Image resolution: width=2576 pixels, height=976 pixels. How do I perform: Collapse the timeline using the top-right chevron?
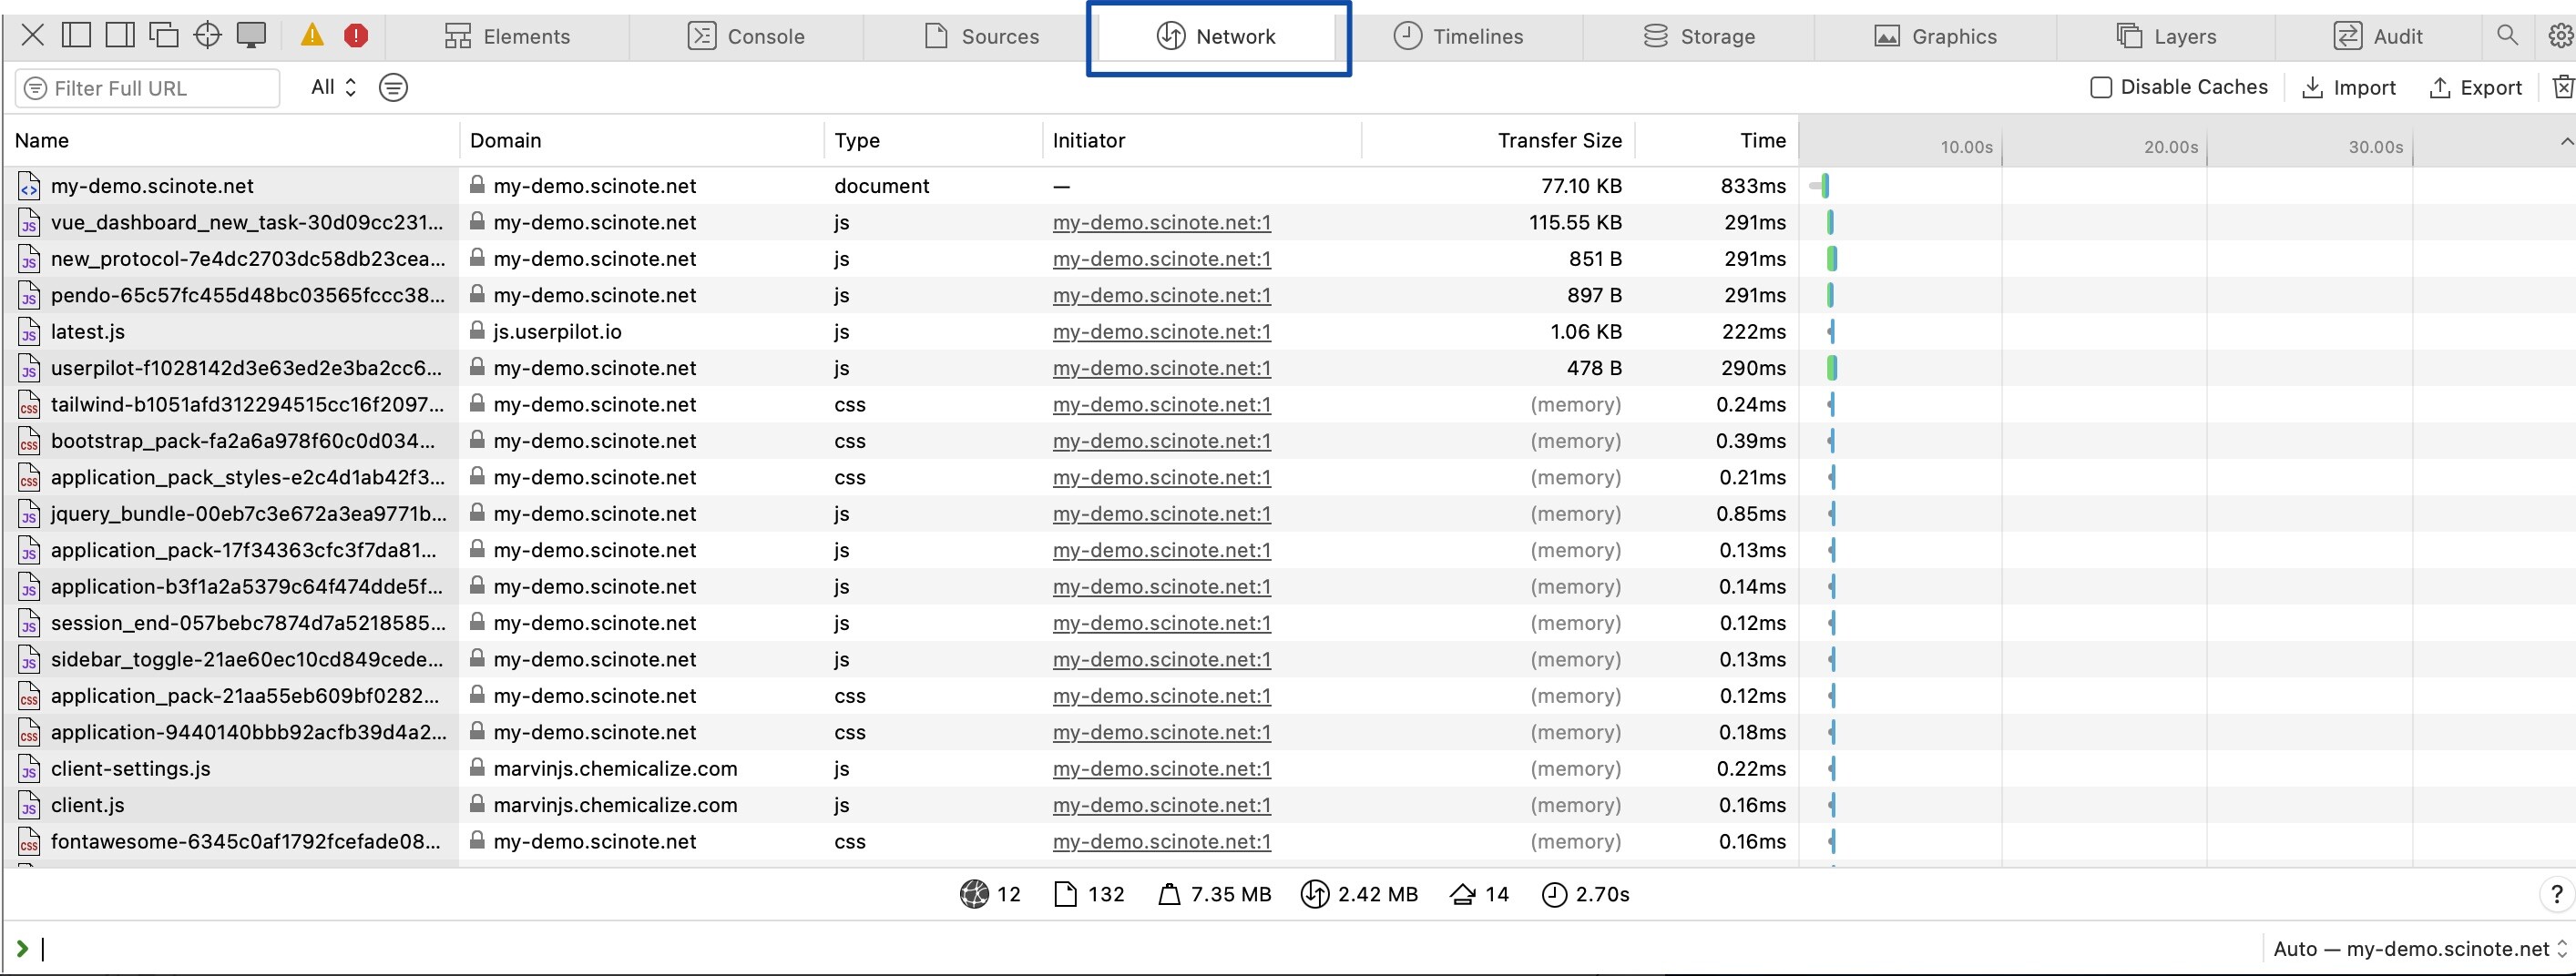pos(2565,142)
